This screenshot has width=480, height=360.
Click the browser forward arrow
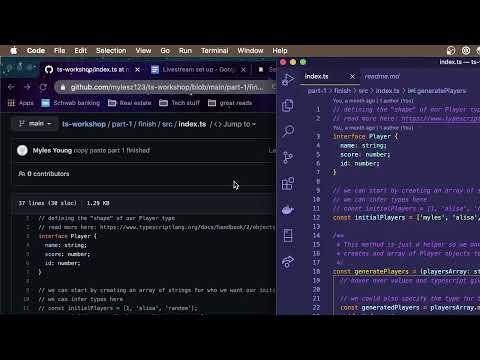pyautogui.click(x=27, y=87)
